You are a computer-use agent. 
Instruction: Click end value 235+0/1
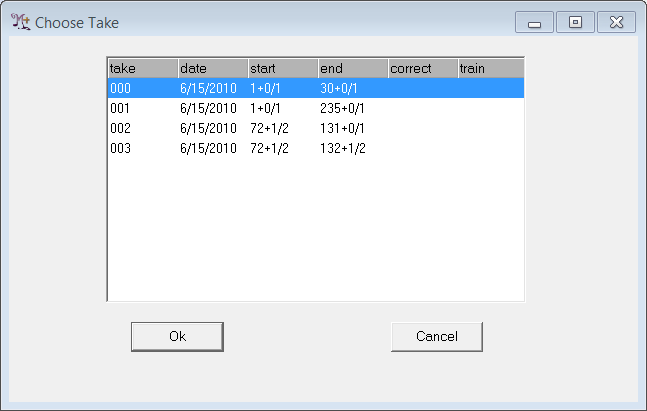coord(342,108)
